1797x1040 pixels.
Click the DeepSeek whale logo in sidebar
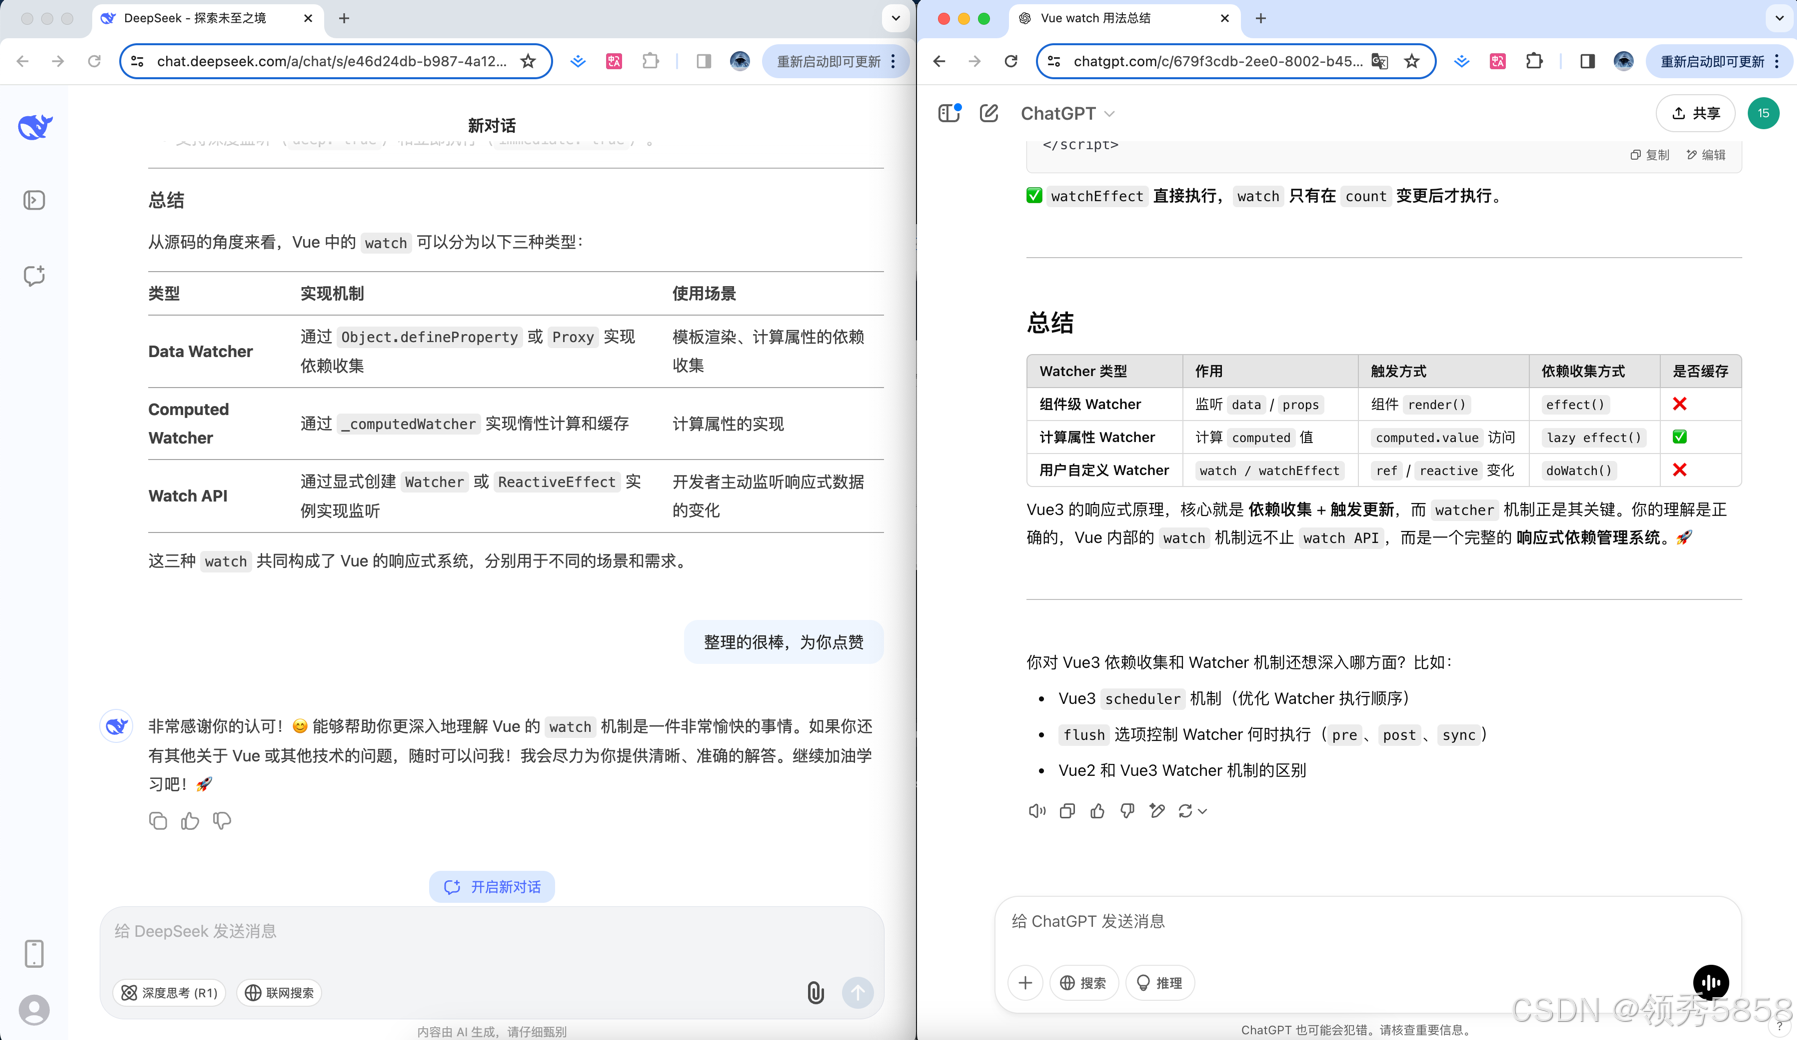pos(35,127)
